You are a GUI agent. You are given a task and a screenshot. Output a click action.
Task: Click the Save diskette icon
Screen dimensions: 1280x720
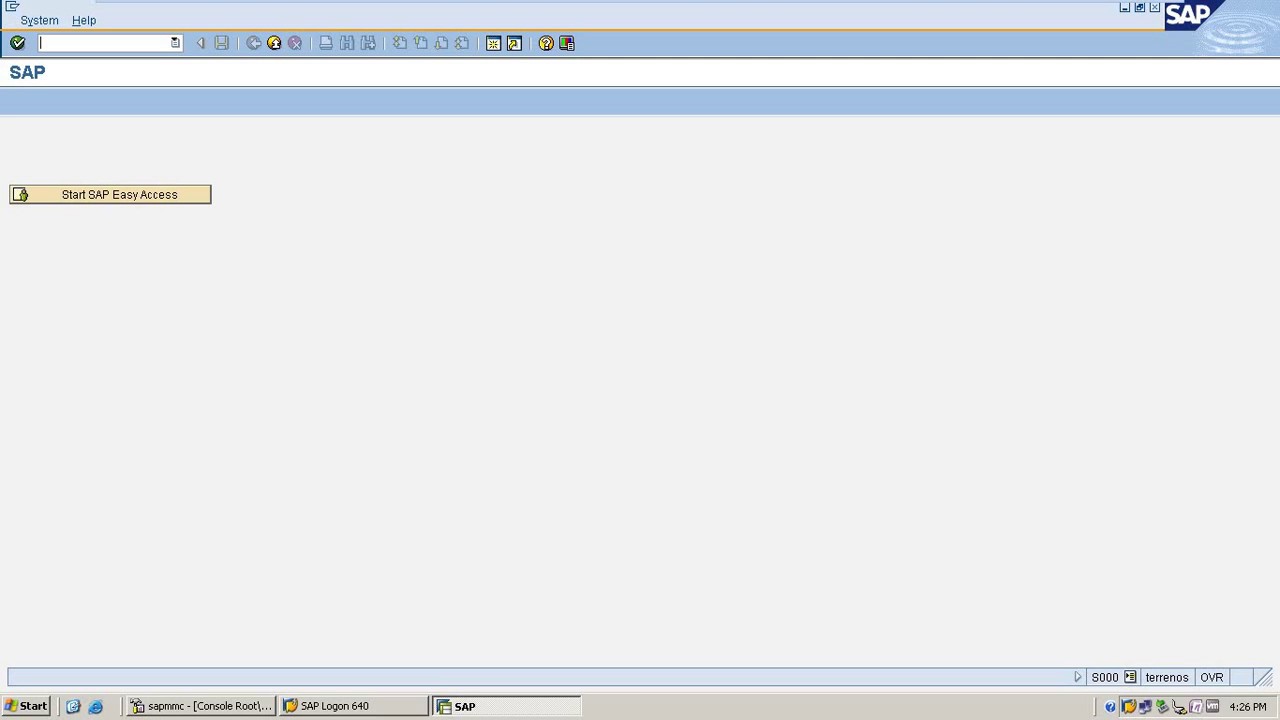tap(222, 43)
